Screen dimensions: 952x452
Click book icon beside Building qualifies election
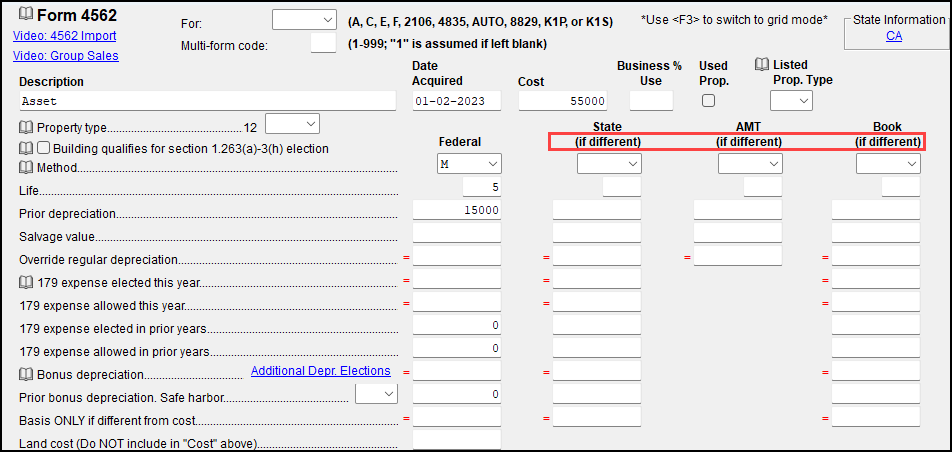[26, 148]
